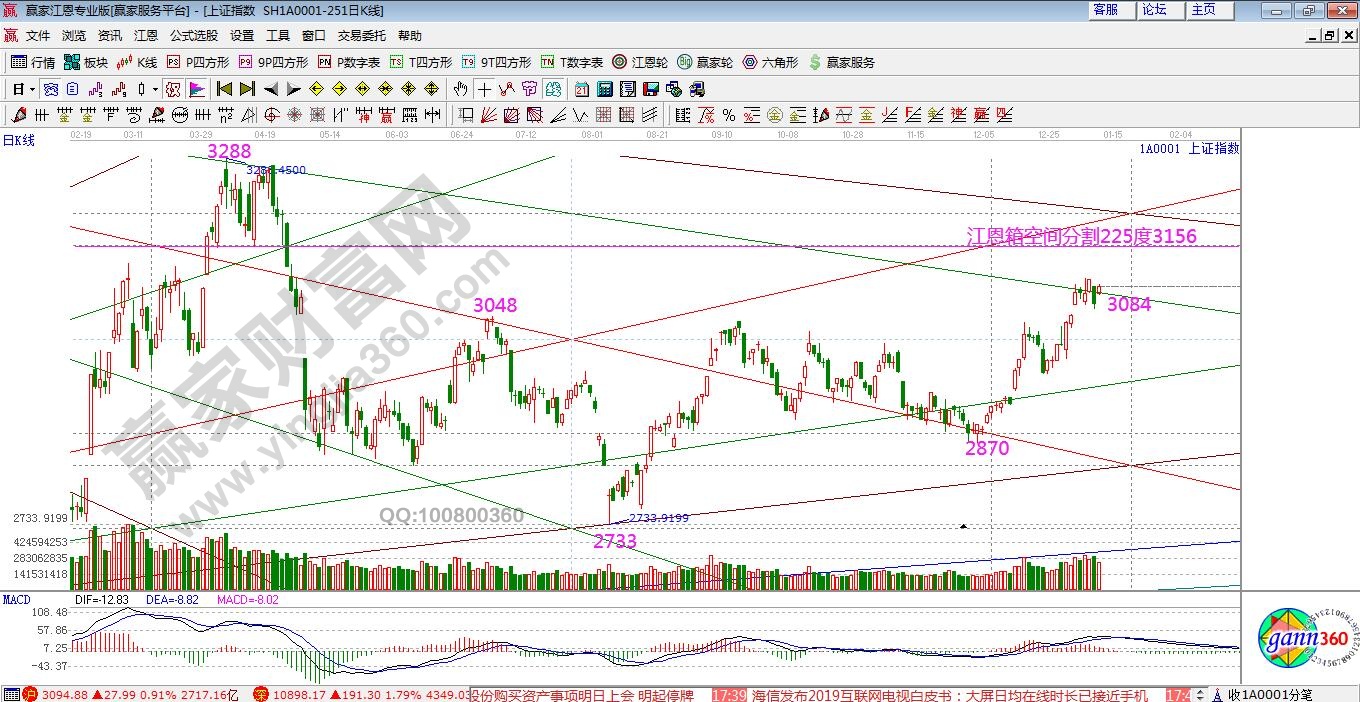The width and height of the screenshot is (1360, 702).
Task: Open the 六角形 hexagon tool
Action: click(x=770, y=62)
